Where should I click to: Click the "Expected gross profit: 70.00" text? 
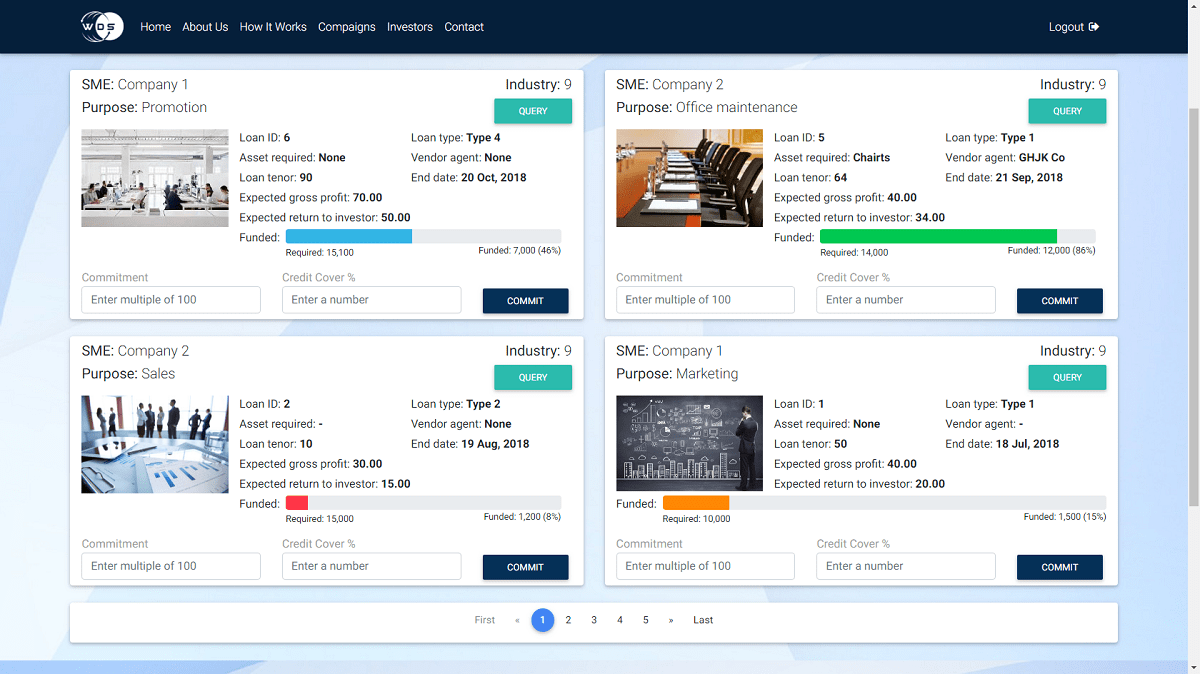click(x=311, y=197)
